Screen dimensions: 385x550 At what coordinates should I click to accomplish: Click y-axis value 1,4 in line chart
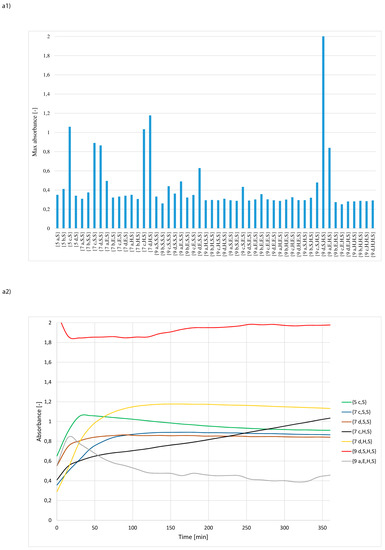point(48,382)
